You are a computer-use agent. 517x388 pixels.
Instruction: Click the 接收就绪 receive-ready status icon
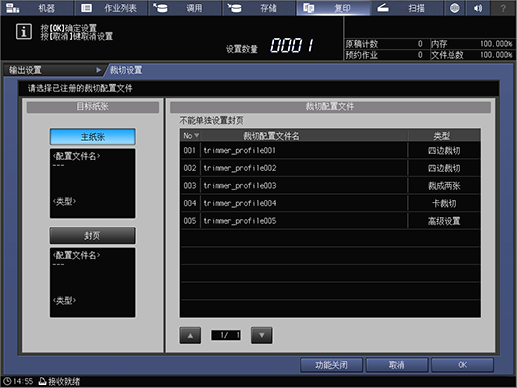pos(42,381)
